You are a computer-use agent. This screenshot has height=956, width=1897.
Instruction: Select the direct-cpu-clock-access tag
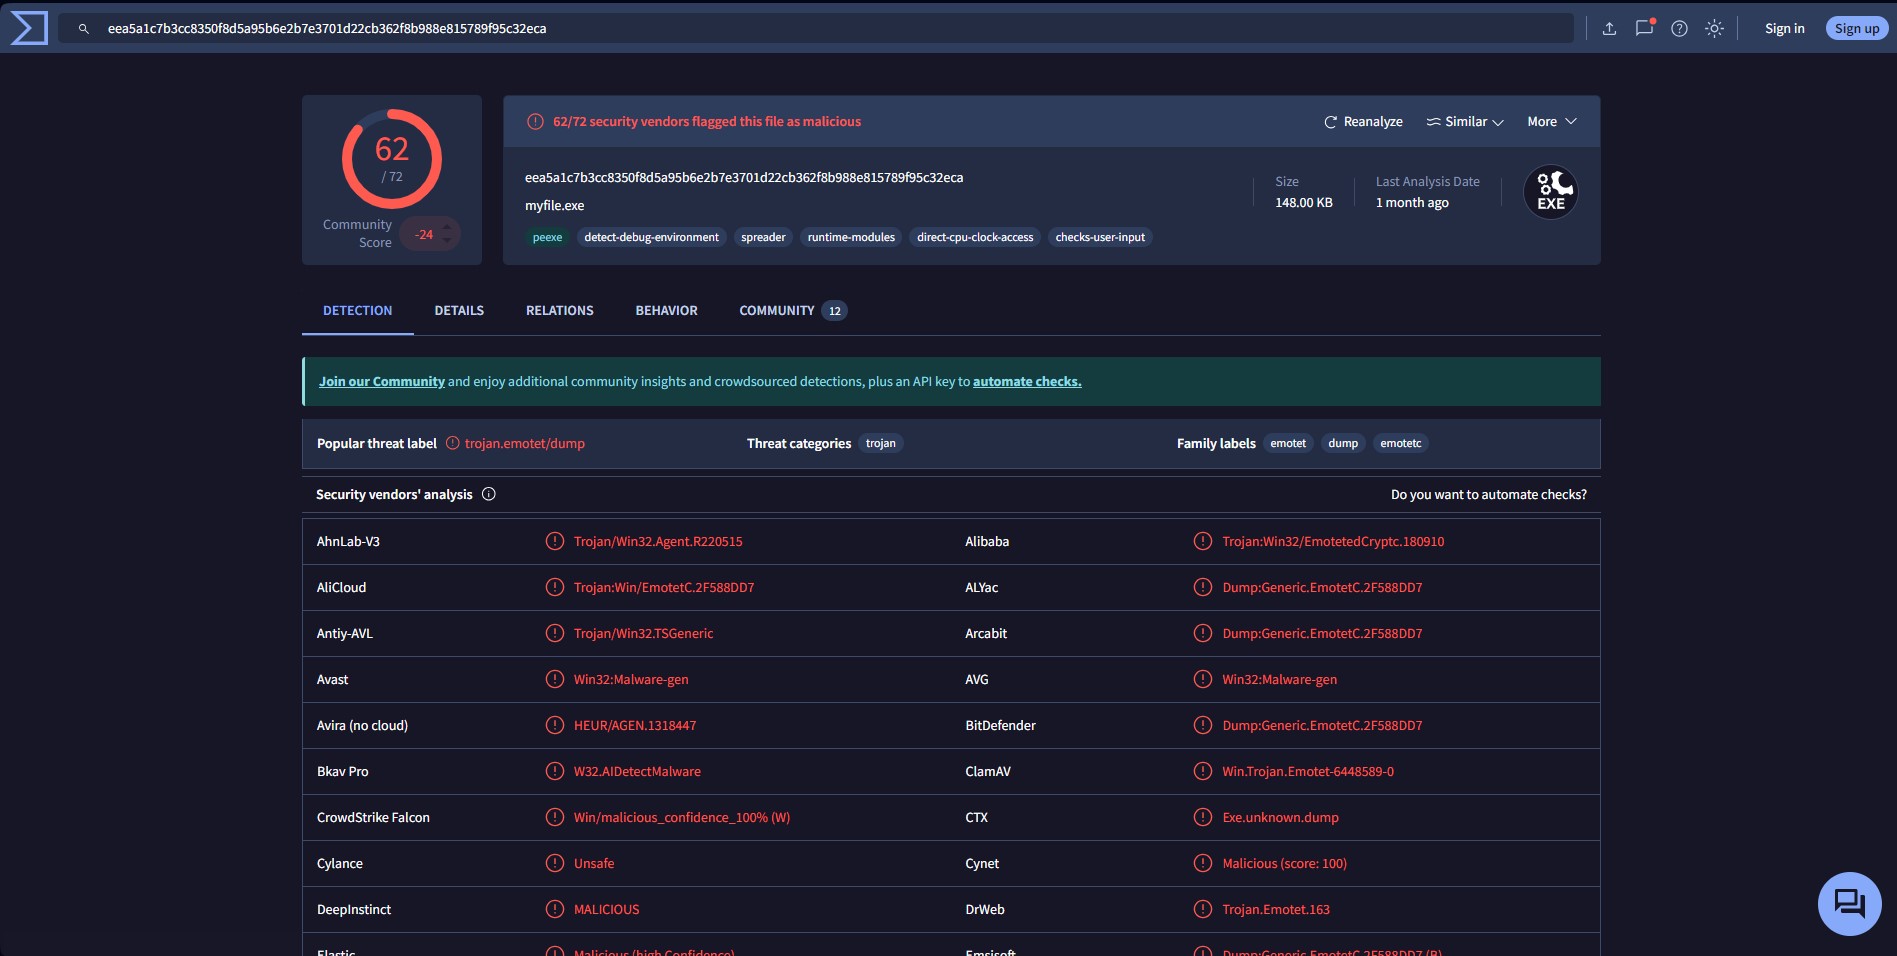coord(975,238)
